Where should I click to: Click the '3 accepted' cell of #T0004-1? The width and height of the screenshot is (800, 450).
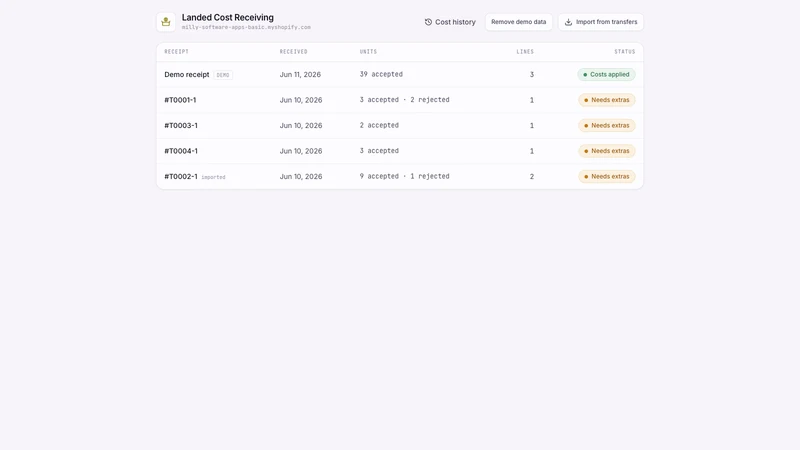click(x=379, y=151)
